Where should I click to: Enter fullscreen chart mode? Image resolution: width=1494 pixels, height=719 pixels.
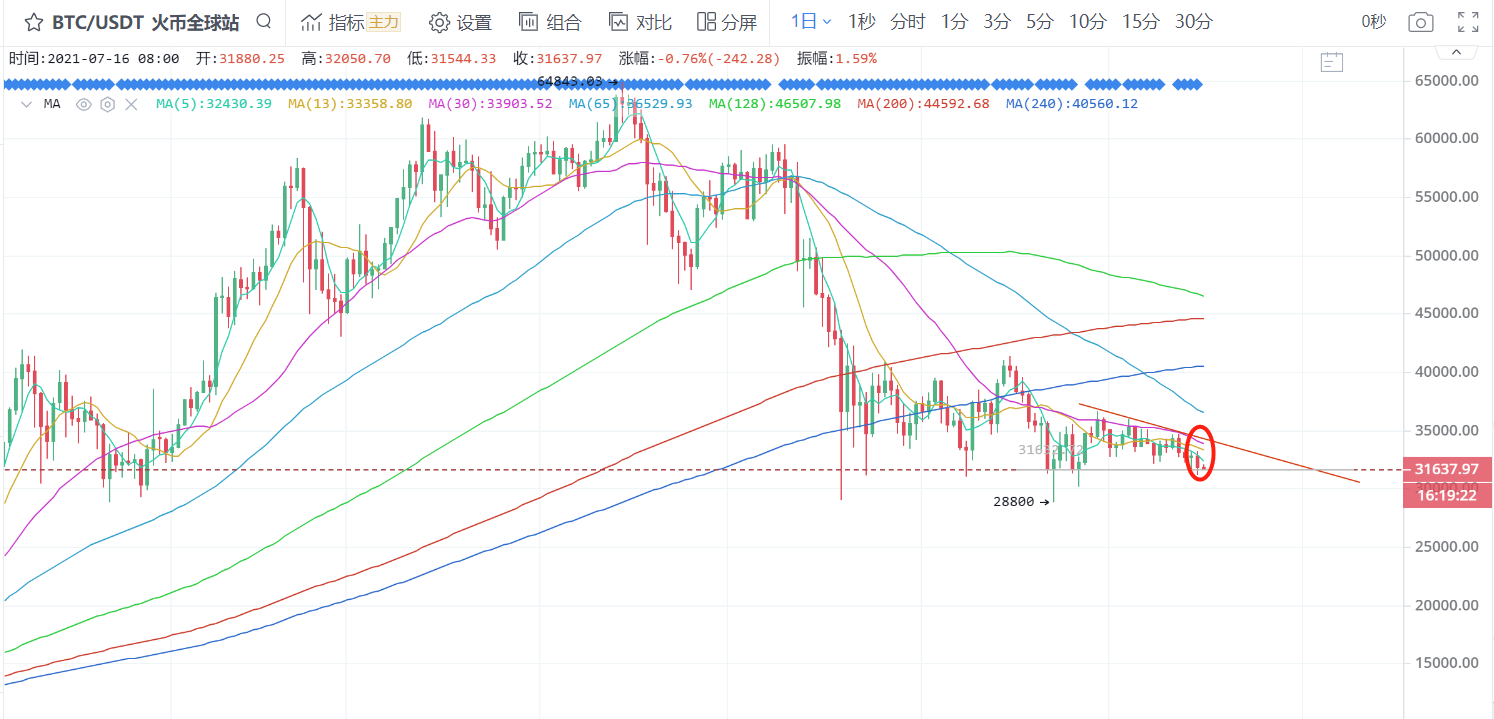(x=1468, y=22)
